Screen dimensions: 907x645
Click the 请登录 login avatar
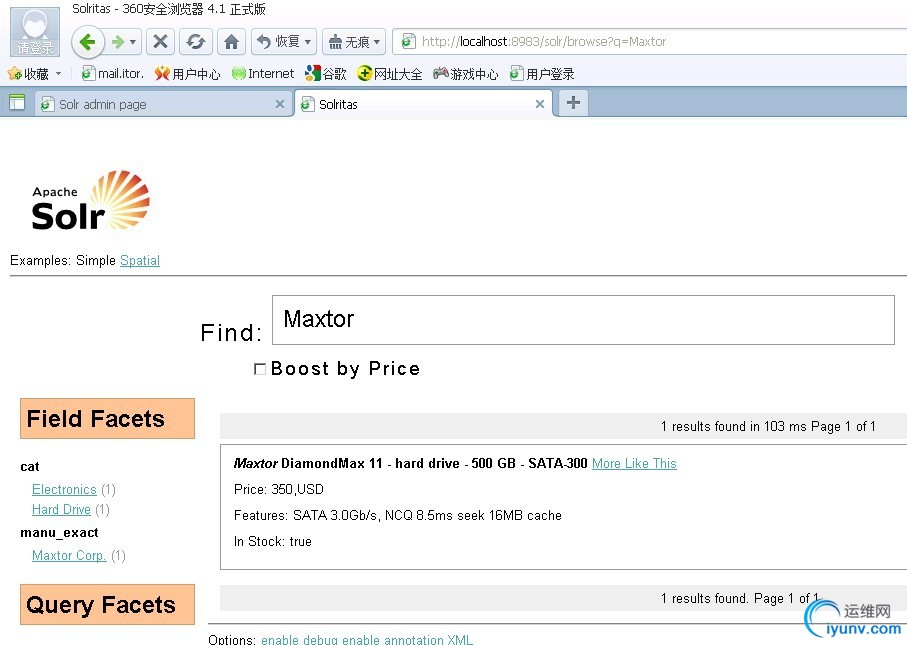(35, 32)
